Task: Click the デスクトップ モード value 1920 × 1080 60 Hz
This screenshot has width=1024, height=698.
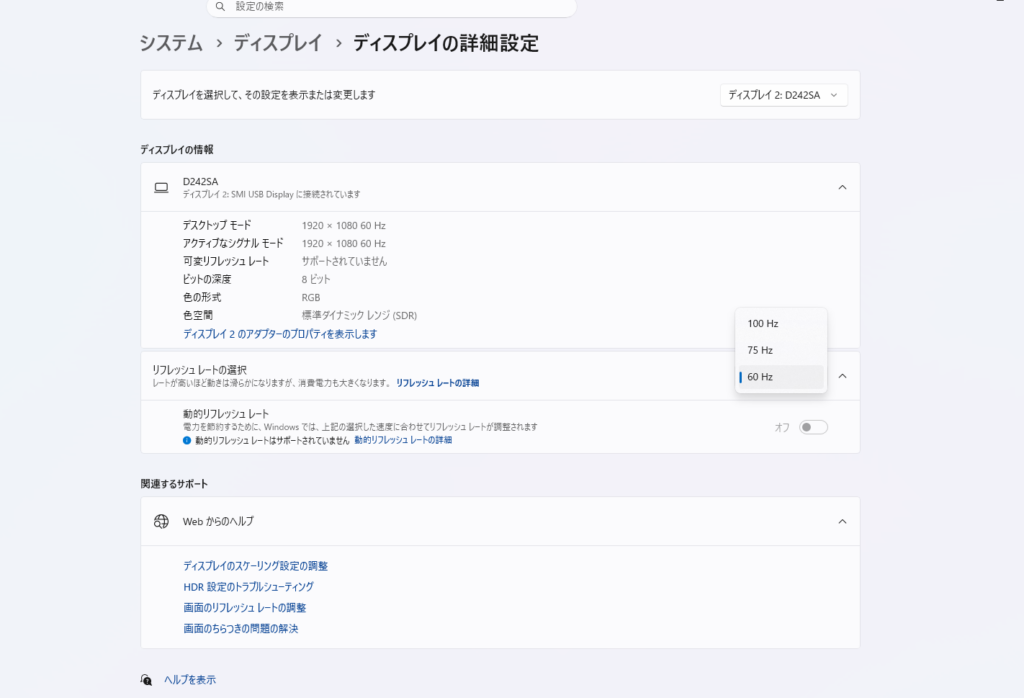Action: click(x=344, y=226)
